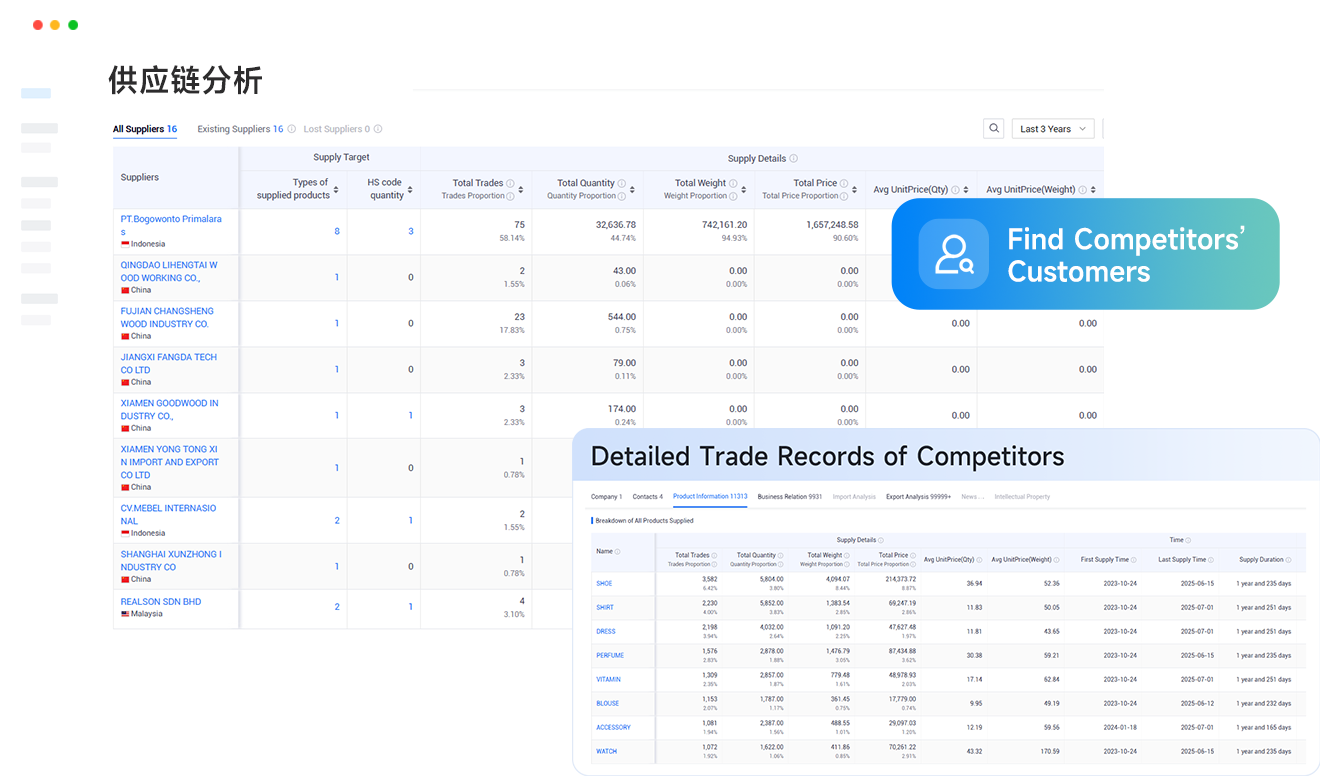Click the red macOS close dot

(38, 25)
